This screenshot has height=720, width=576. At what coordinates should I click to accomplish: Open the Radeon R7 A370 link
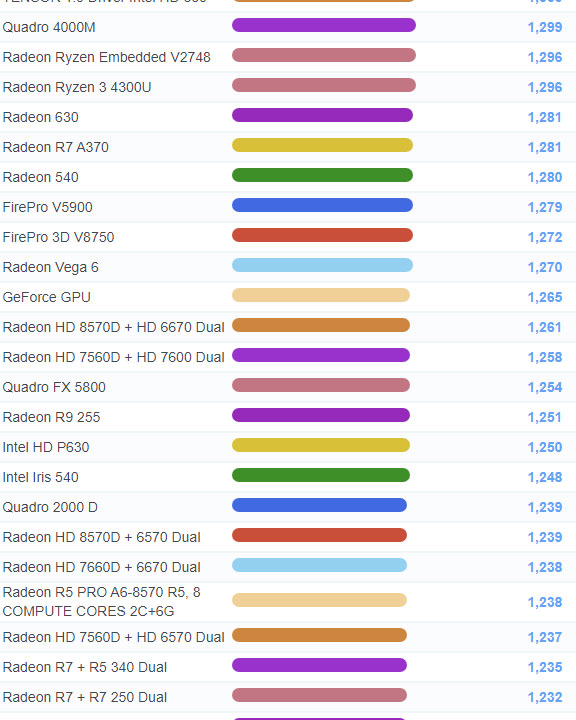click(x=56, y=147)
